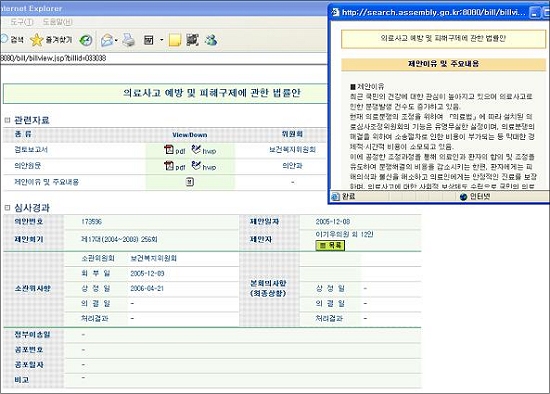Click the dark grid research toolbar icon
This screenshot has width=550, height=394.
pos(192,40)
